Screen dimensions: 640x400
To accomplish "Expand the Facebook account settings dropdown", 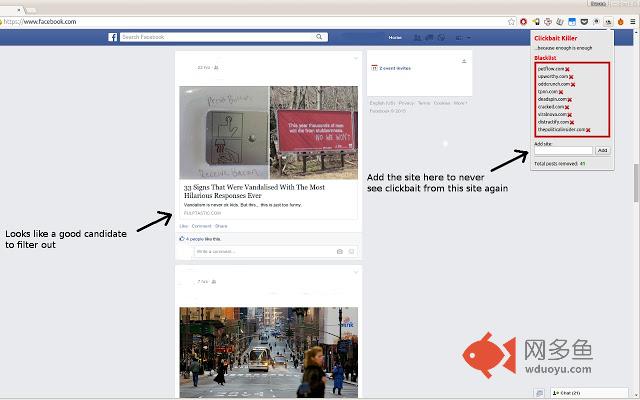I will 469,38.
